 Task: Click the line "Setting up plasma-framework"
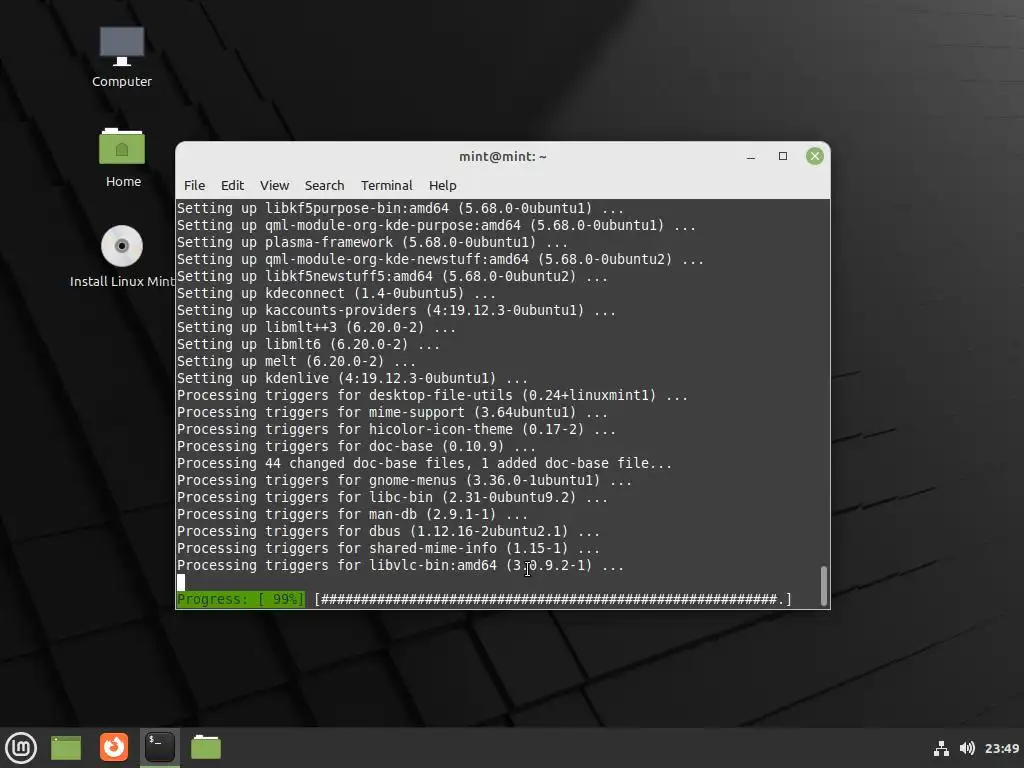(372, 242)
